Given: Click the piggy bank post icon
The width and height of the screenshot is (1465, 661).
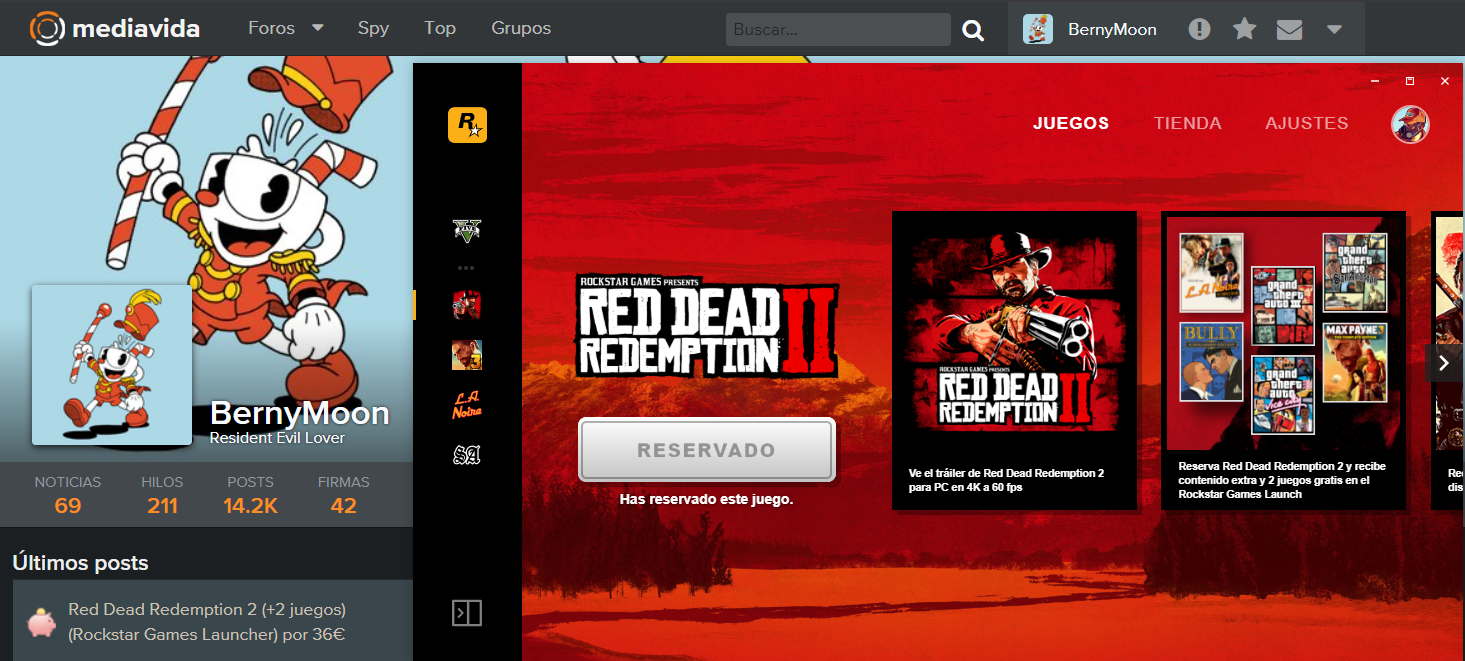Looking at the screenshot, I should point(41,623).
